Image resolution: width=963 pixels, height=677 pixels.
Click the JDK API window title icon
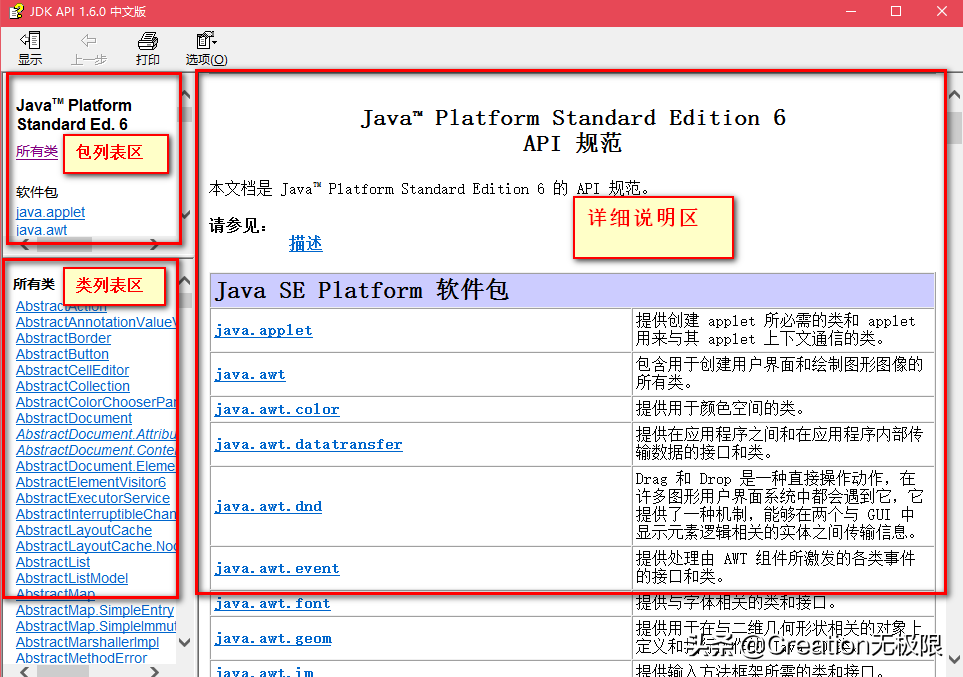(16, 11)
